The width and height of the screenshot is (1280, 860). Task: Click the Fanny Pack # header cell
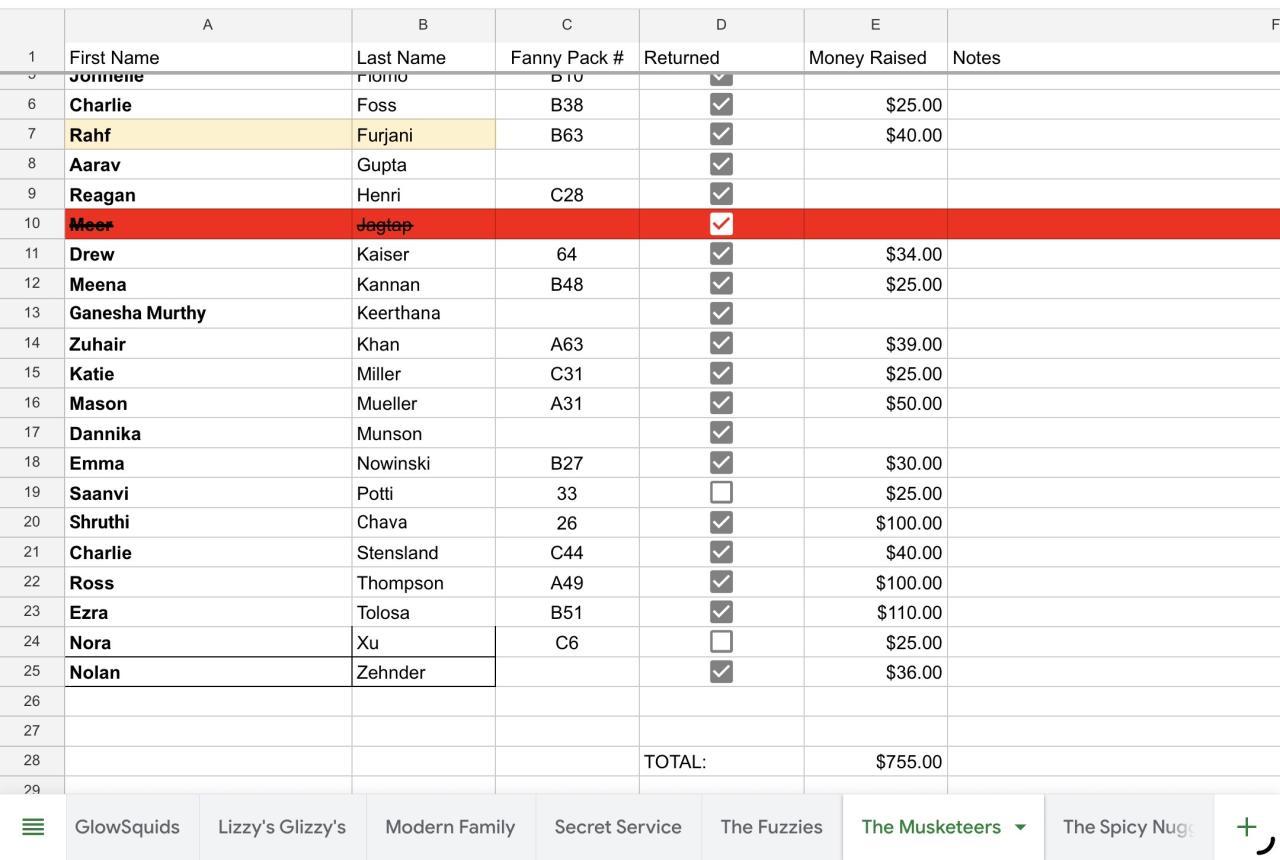[567, 58]
